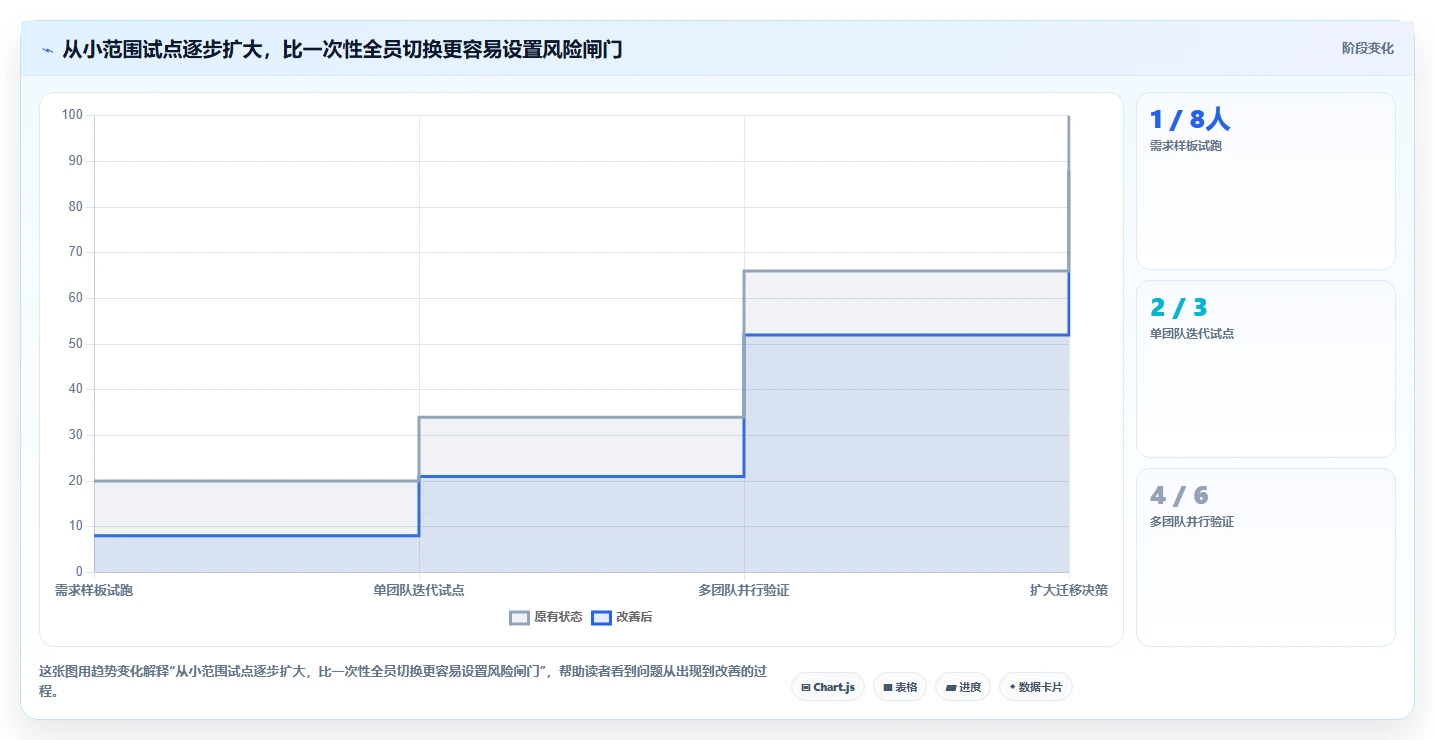The image size is (1435, 740).
Task: Open the 4 / 6 多团队并行验证 card
Action: tap(1265, 557)
